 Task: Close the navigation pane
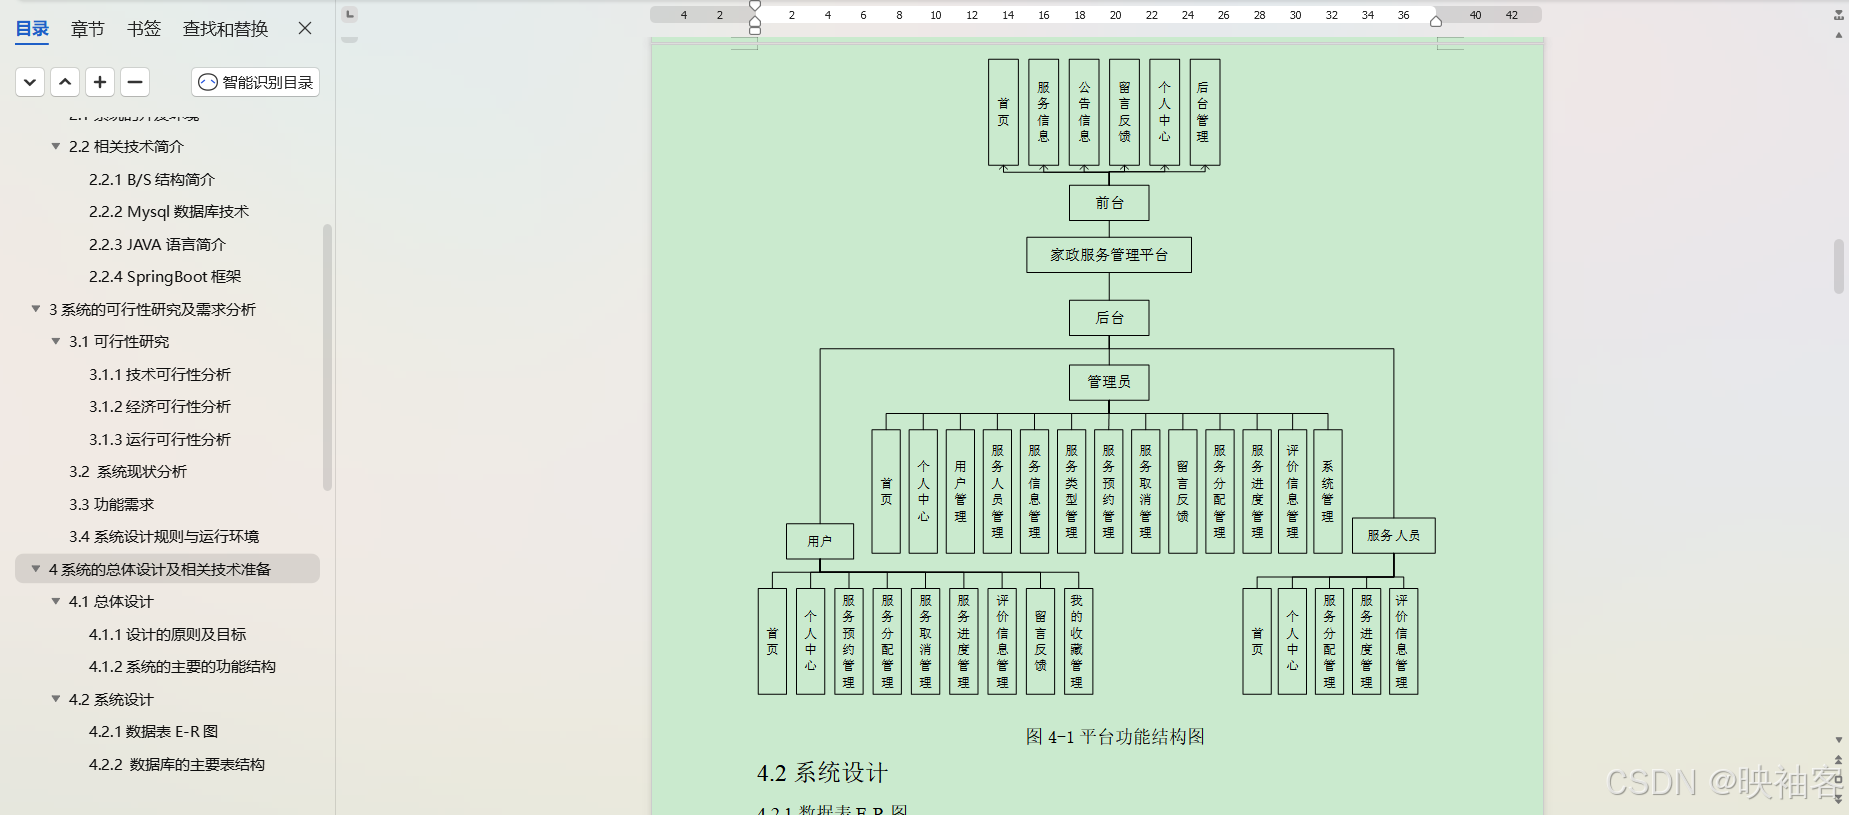click(305, 28)
